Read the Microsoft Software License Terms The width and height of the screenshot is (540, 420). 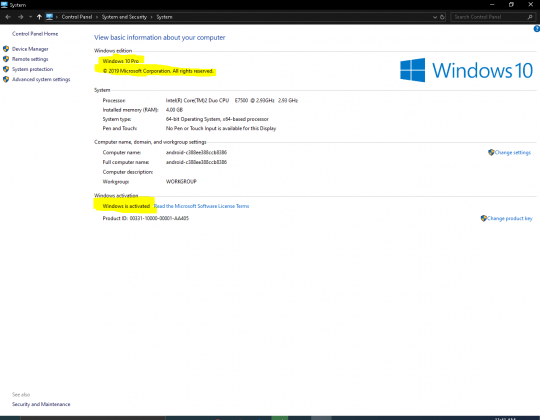[x=201, y=206]
